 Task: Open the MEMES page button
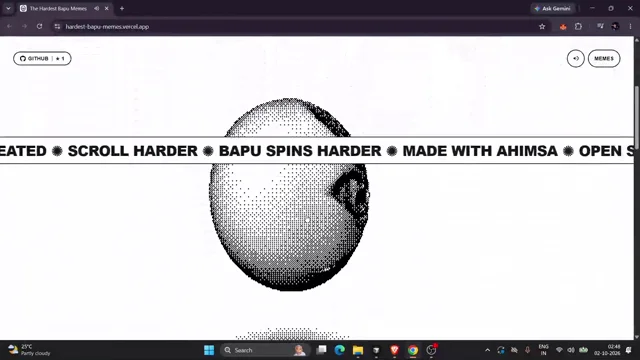[x=604, y=58]
